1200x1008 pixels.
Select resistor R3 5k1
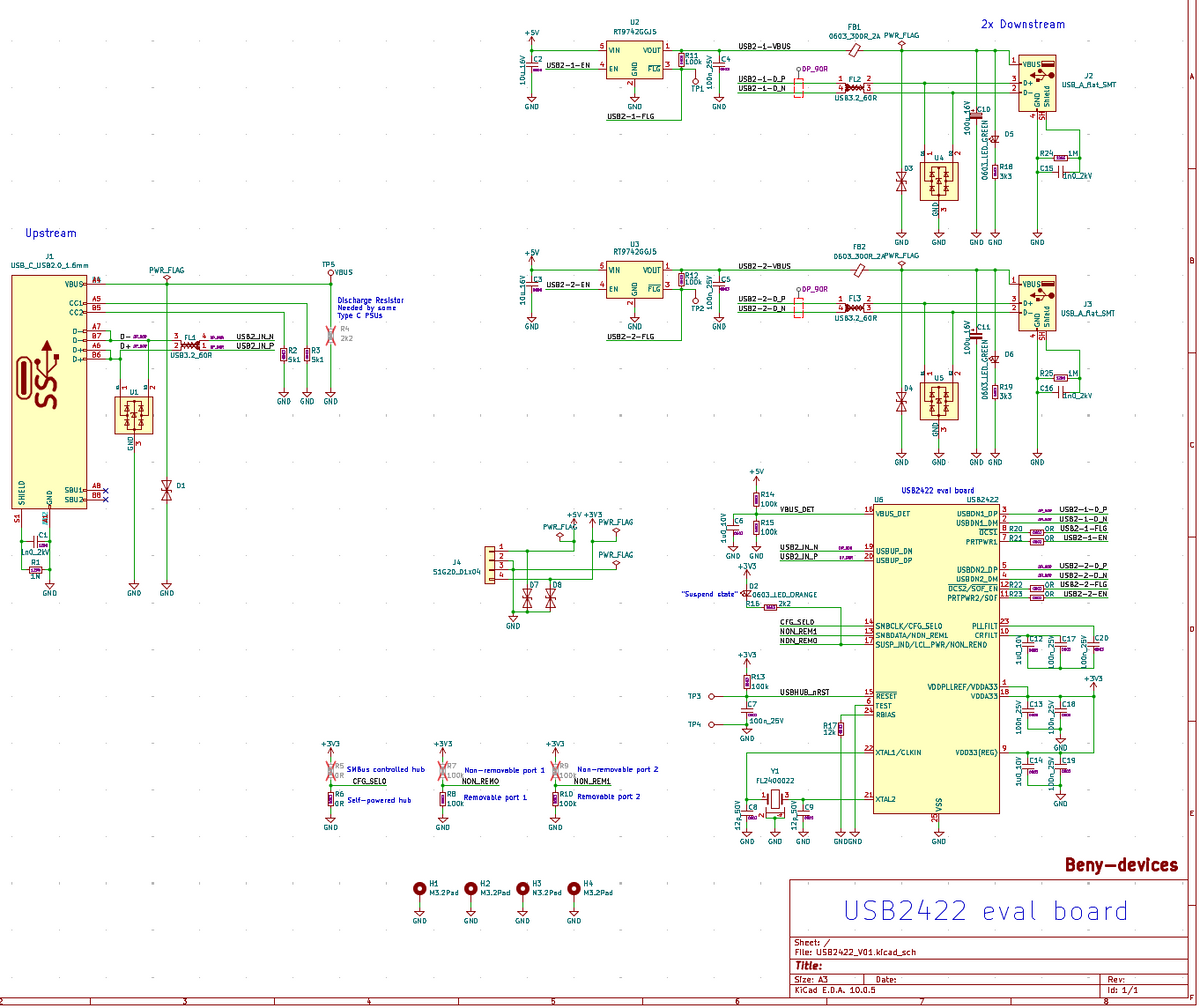pos(307,354)
